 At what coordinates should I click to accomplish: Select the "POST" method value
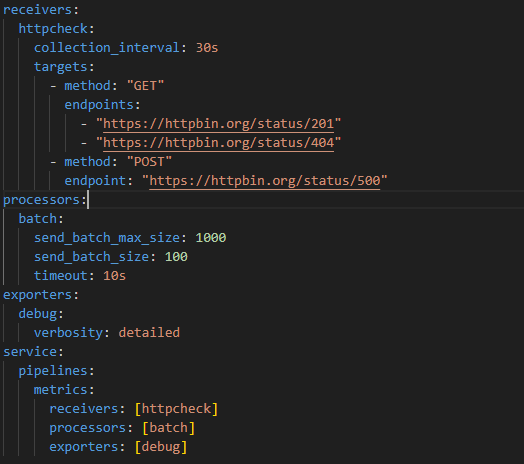tap(149, 162)
